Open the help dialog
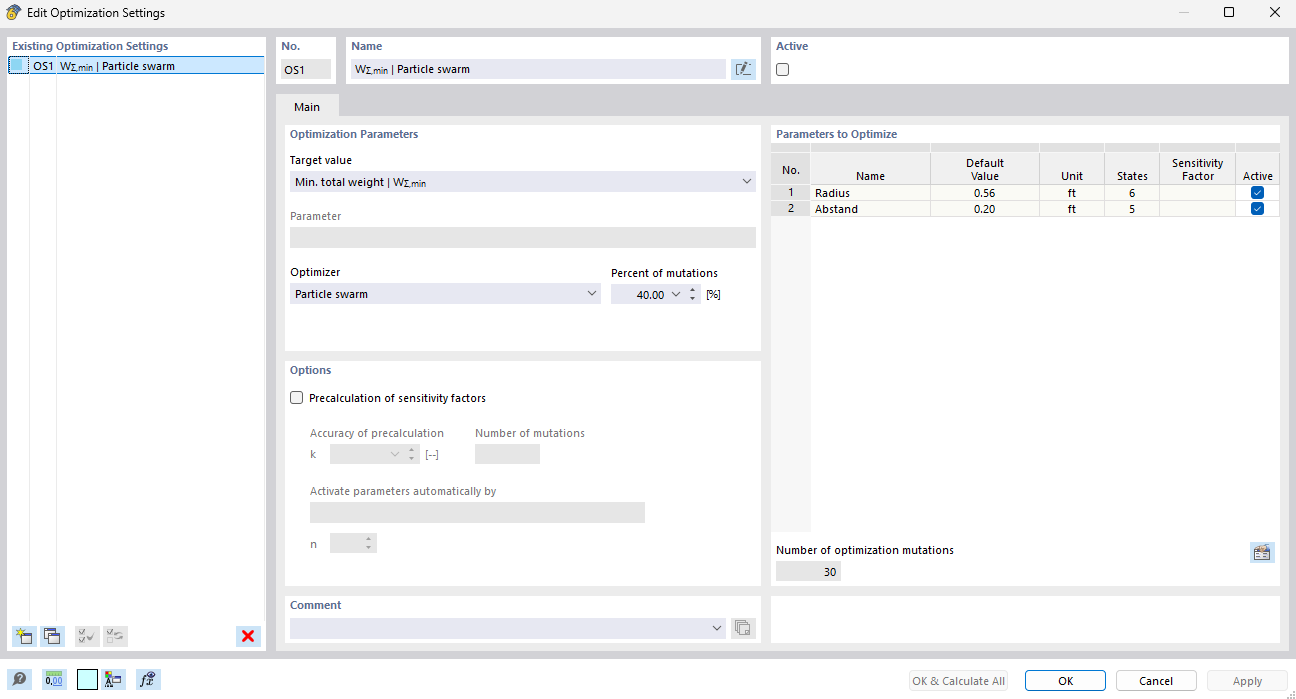Viewport: 1296px width, 699px height. tap(19, 679)
